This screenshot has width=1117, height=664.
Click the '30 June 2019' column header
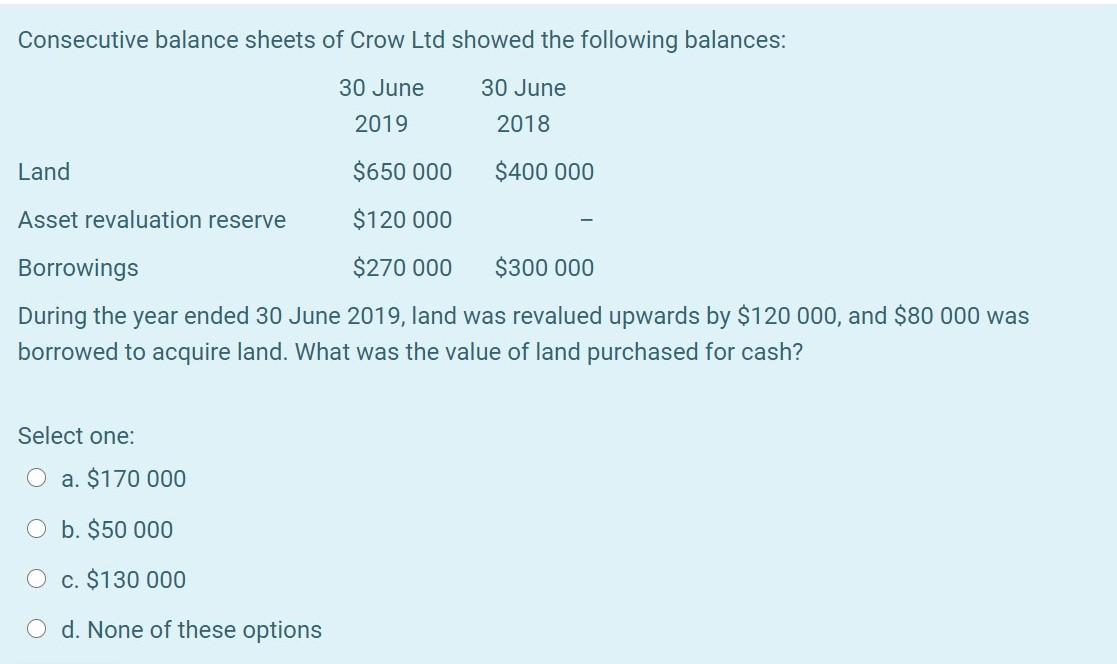[381, 105]
